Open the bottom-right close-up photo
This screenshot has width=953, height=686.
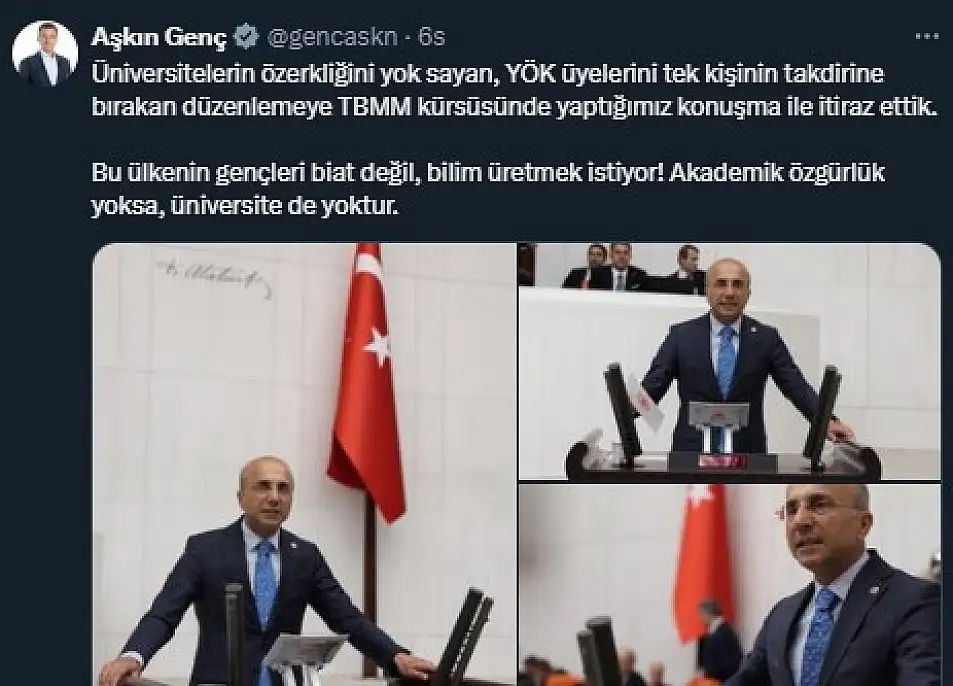730,585
